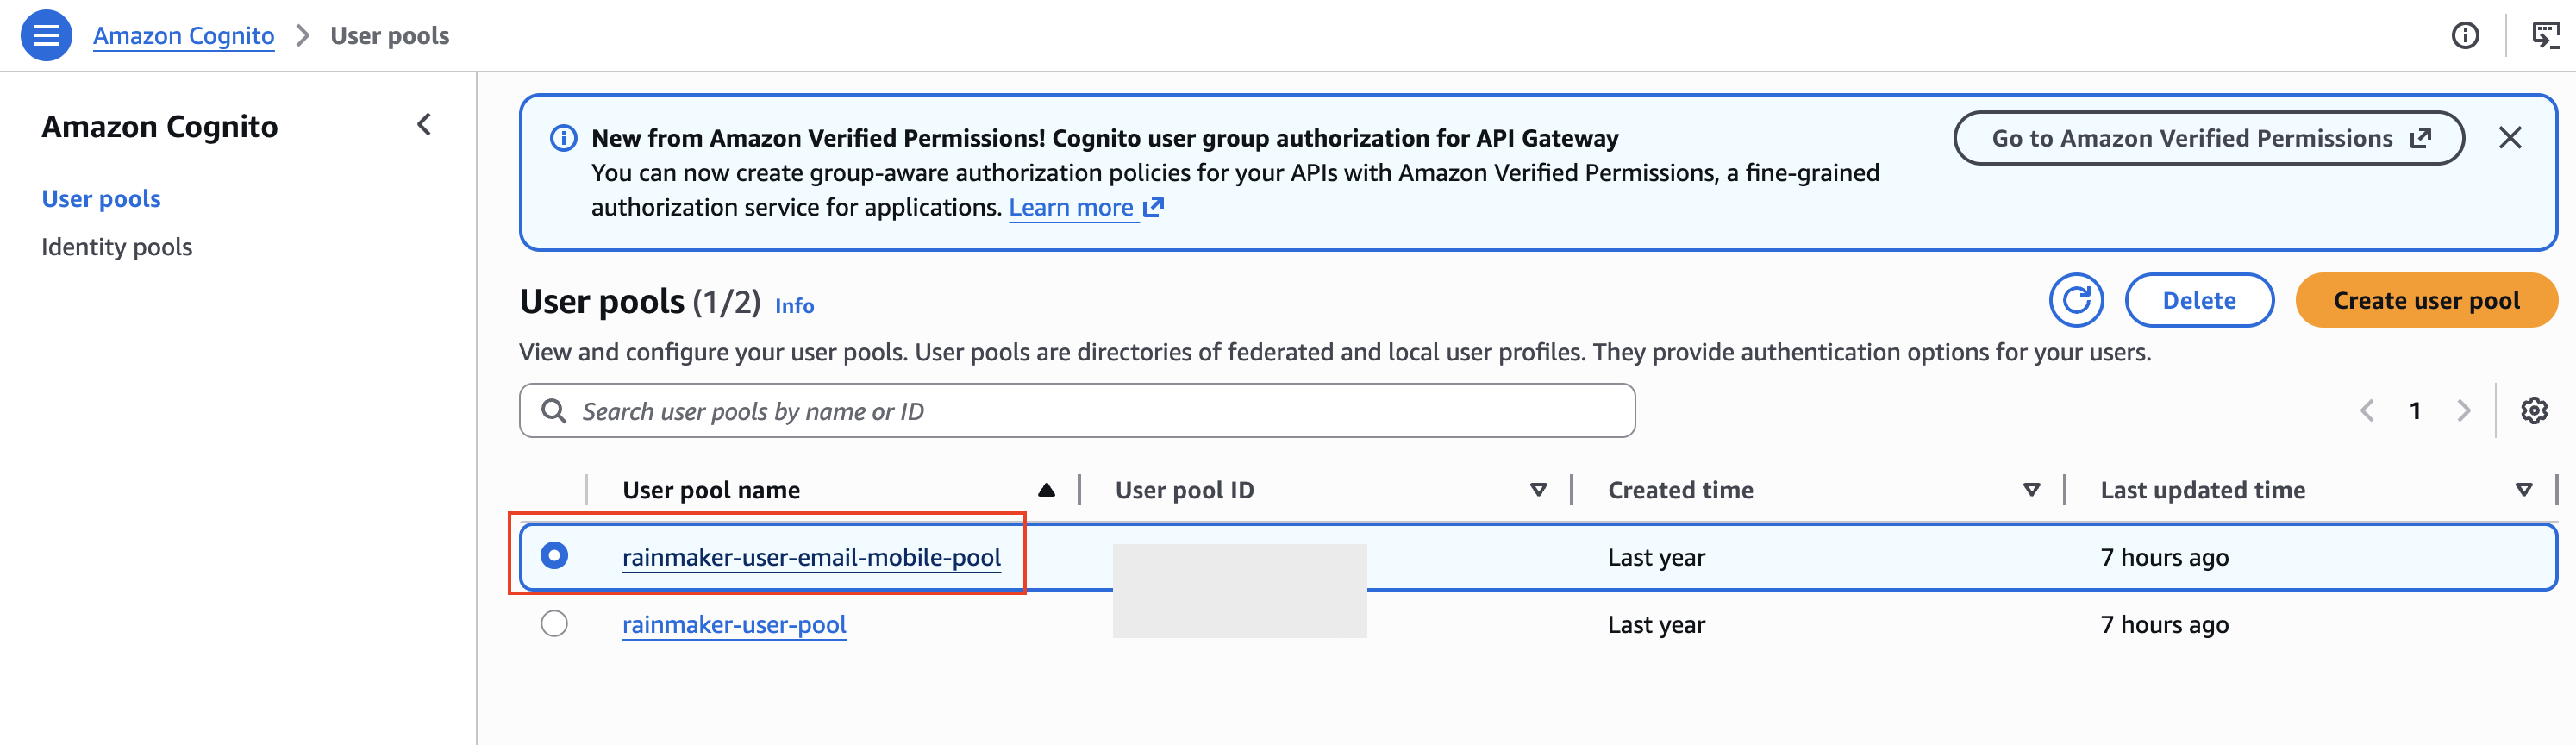Select the rainmaker-user-email-mobile-pool radio button
2576x745 pixels.
point(554,556)
